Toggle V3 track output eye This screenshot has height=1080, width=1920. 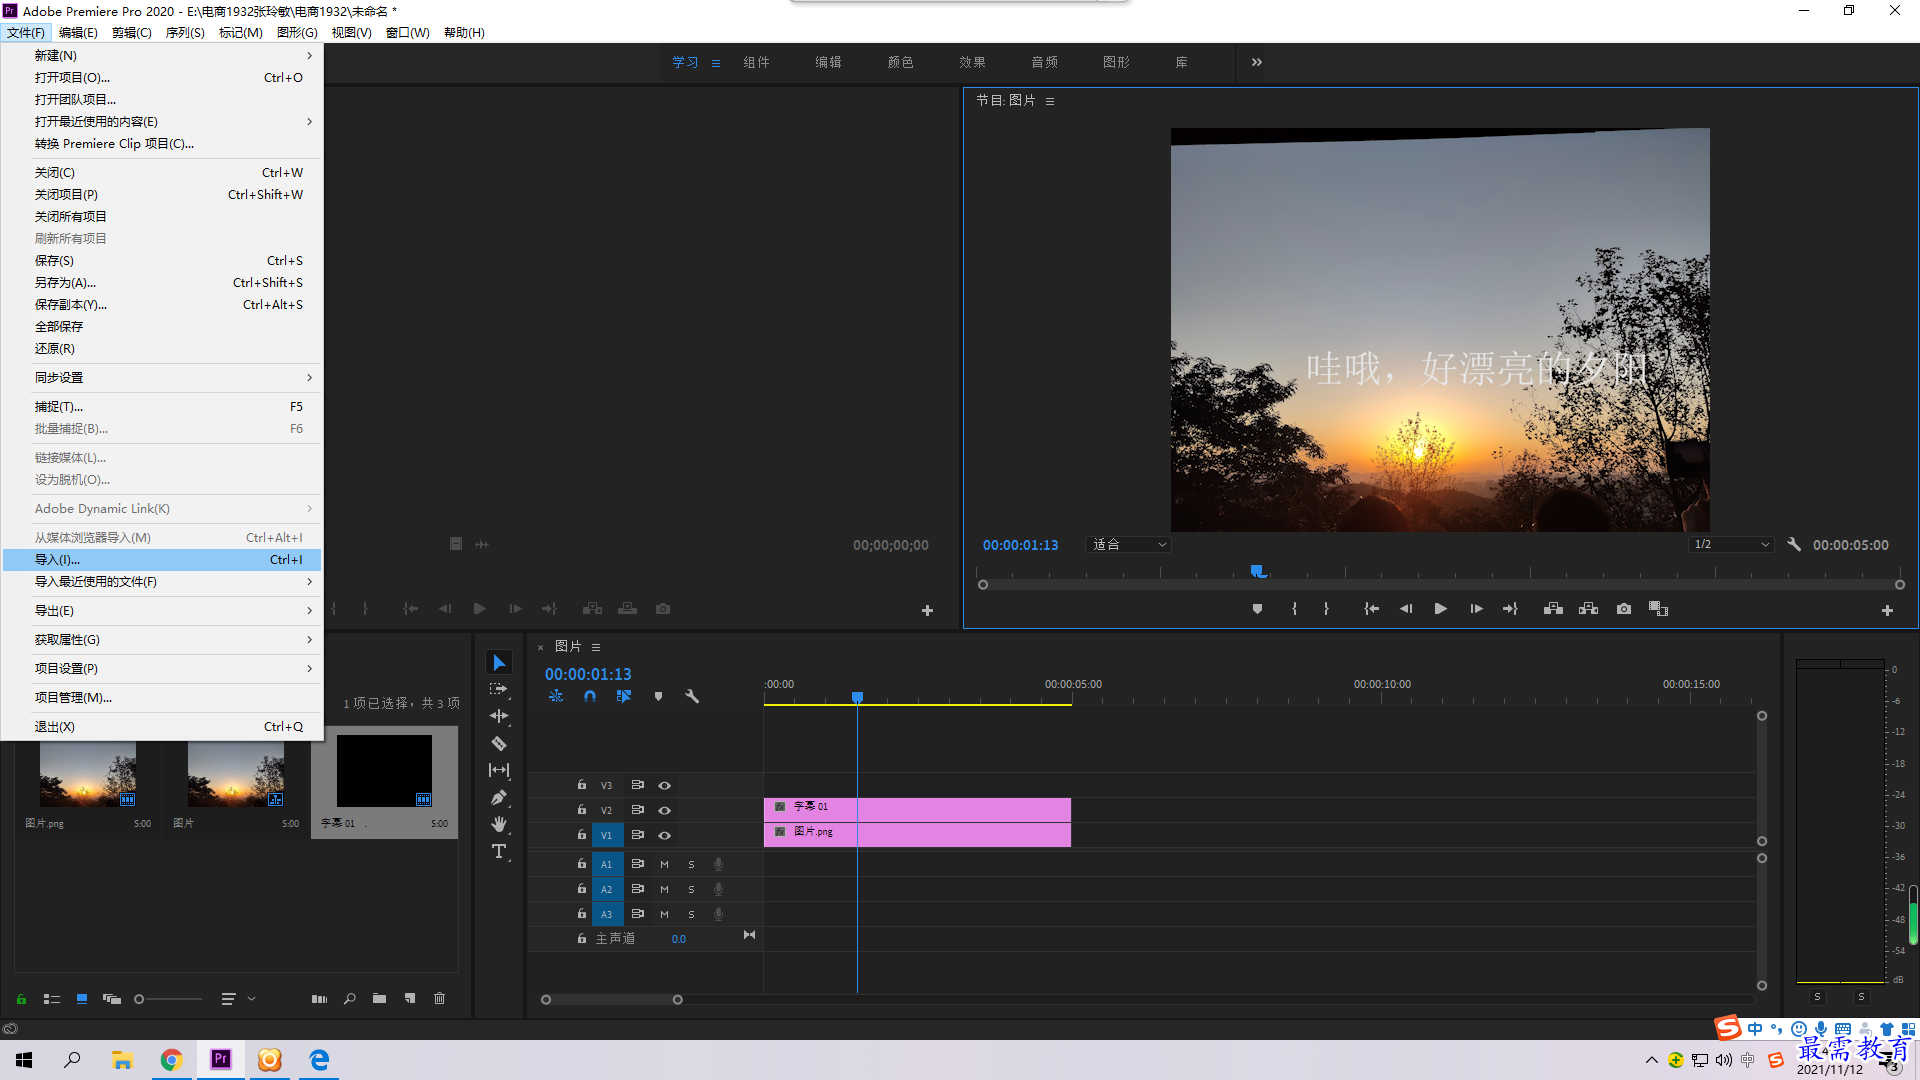[664, 785]
